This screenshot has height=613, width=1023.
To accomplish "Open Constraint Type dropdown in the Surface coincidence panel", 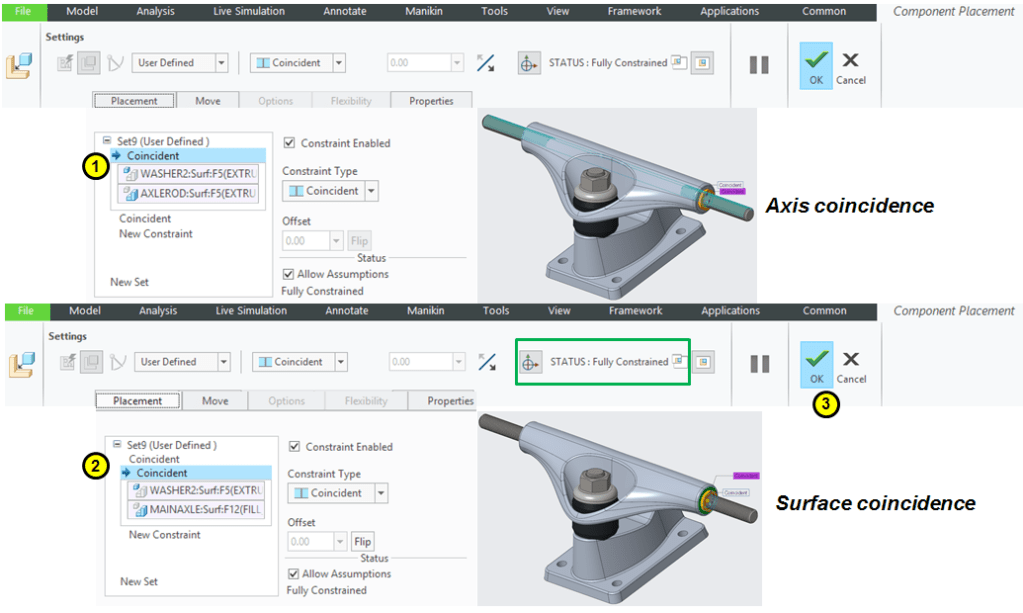I will tap(379, 493).
